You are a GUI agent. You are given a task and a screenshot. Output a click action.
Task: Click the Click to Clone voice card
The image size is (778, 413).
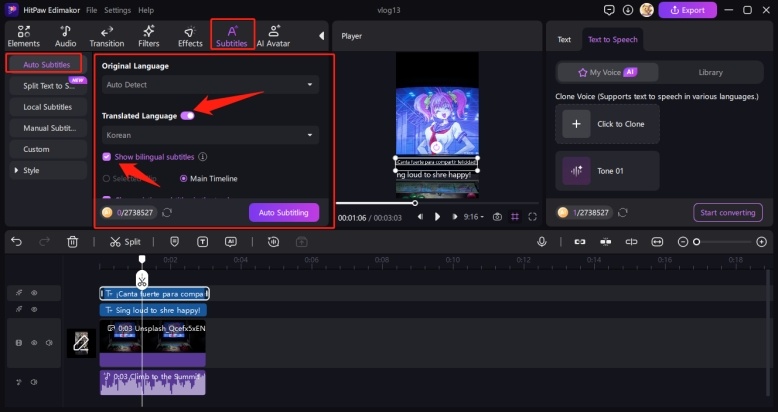coord(607,124)
